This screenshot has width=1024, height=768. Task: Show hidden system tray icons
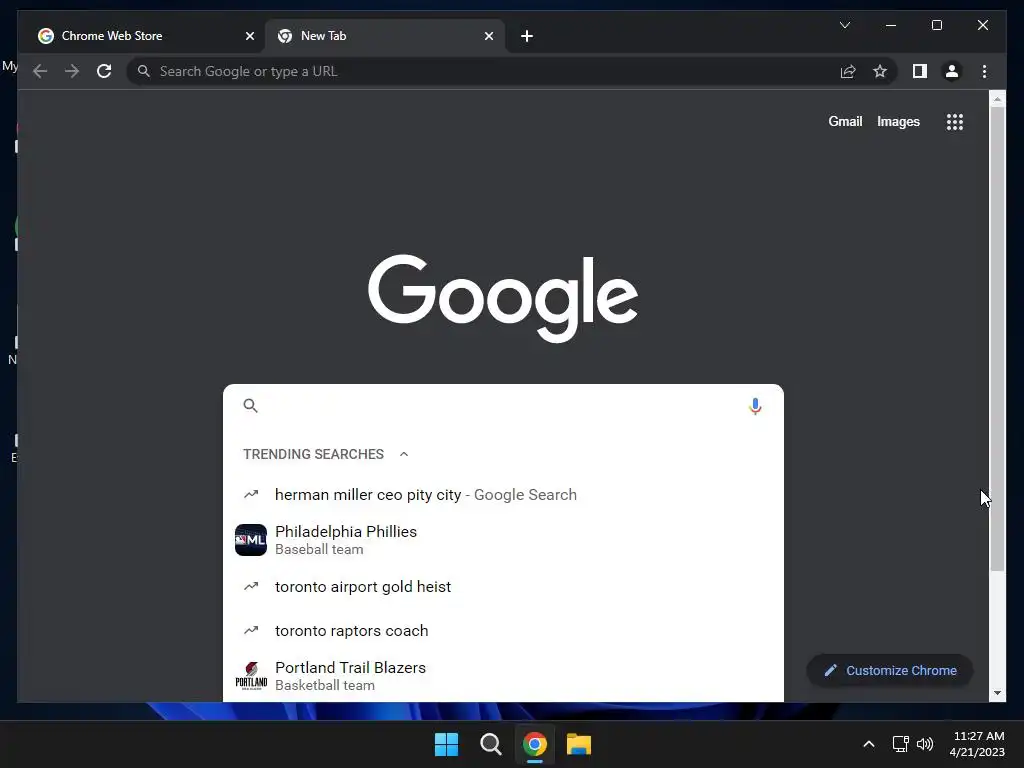(869, 744)
